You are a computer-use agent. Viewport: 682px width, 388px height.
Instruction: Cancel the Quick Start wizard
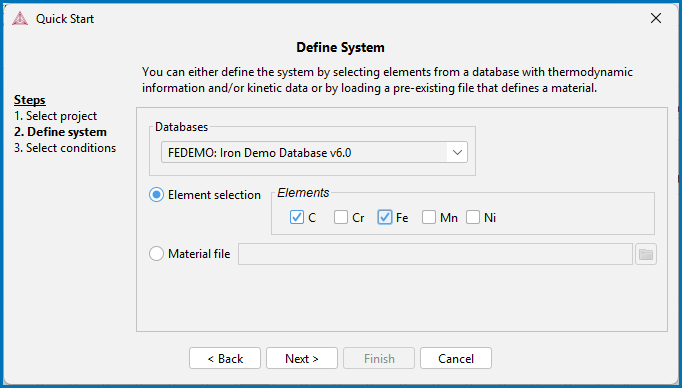pos(456,358)
